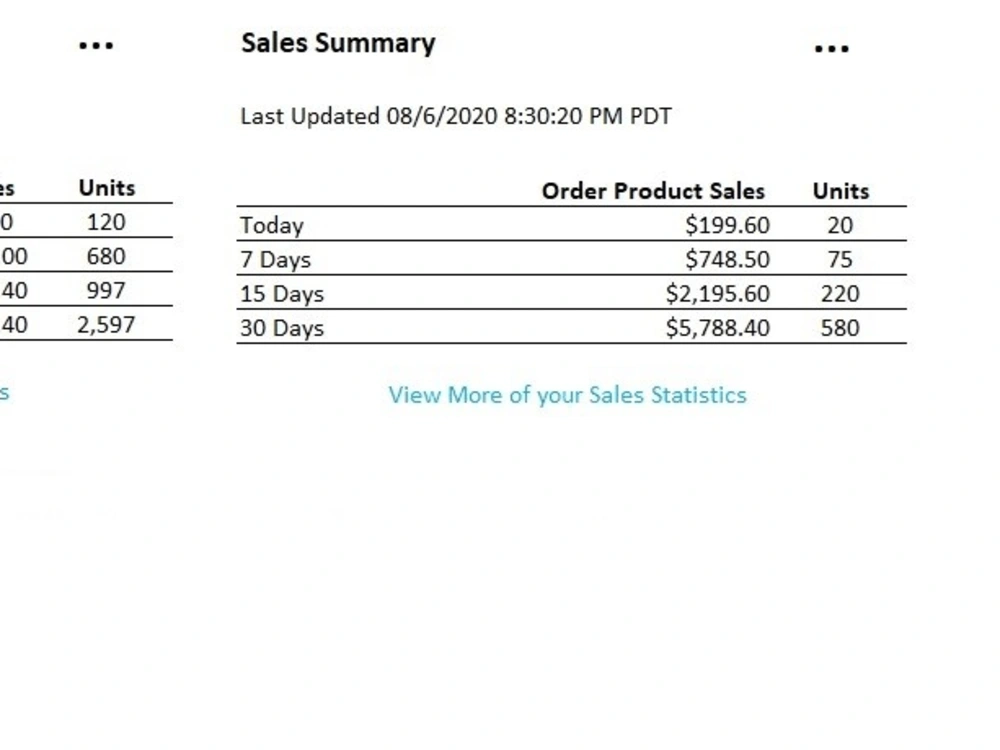1000x750 pixels.
Task: Select the 15 Days sales row
Action: (x=571, y=293)
